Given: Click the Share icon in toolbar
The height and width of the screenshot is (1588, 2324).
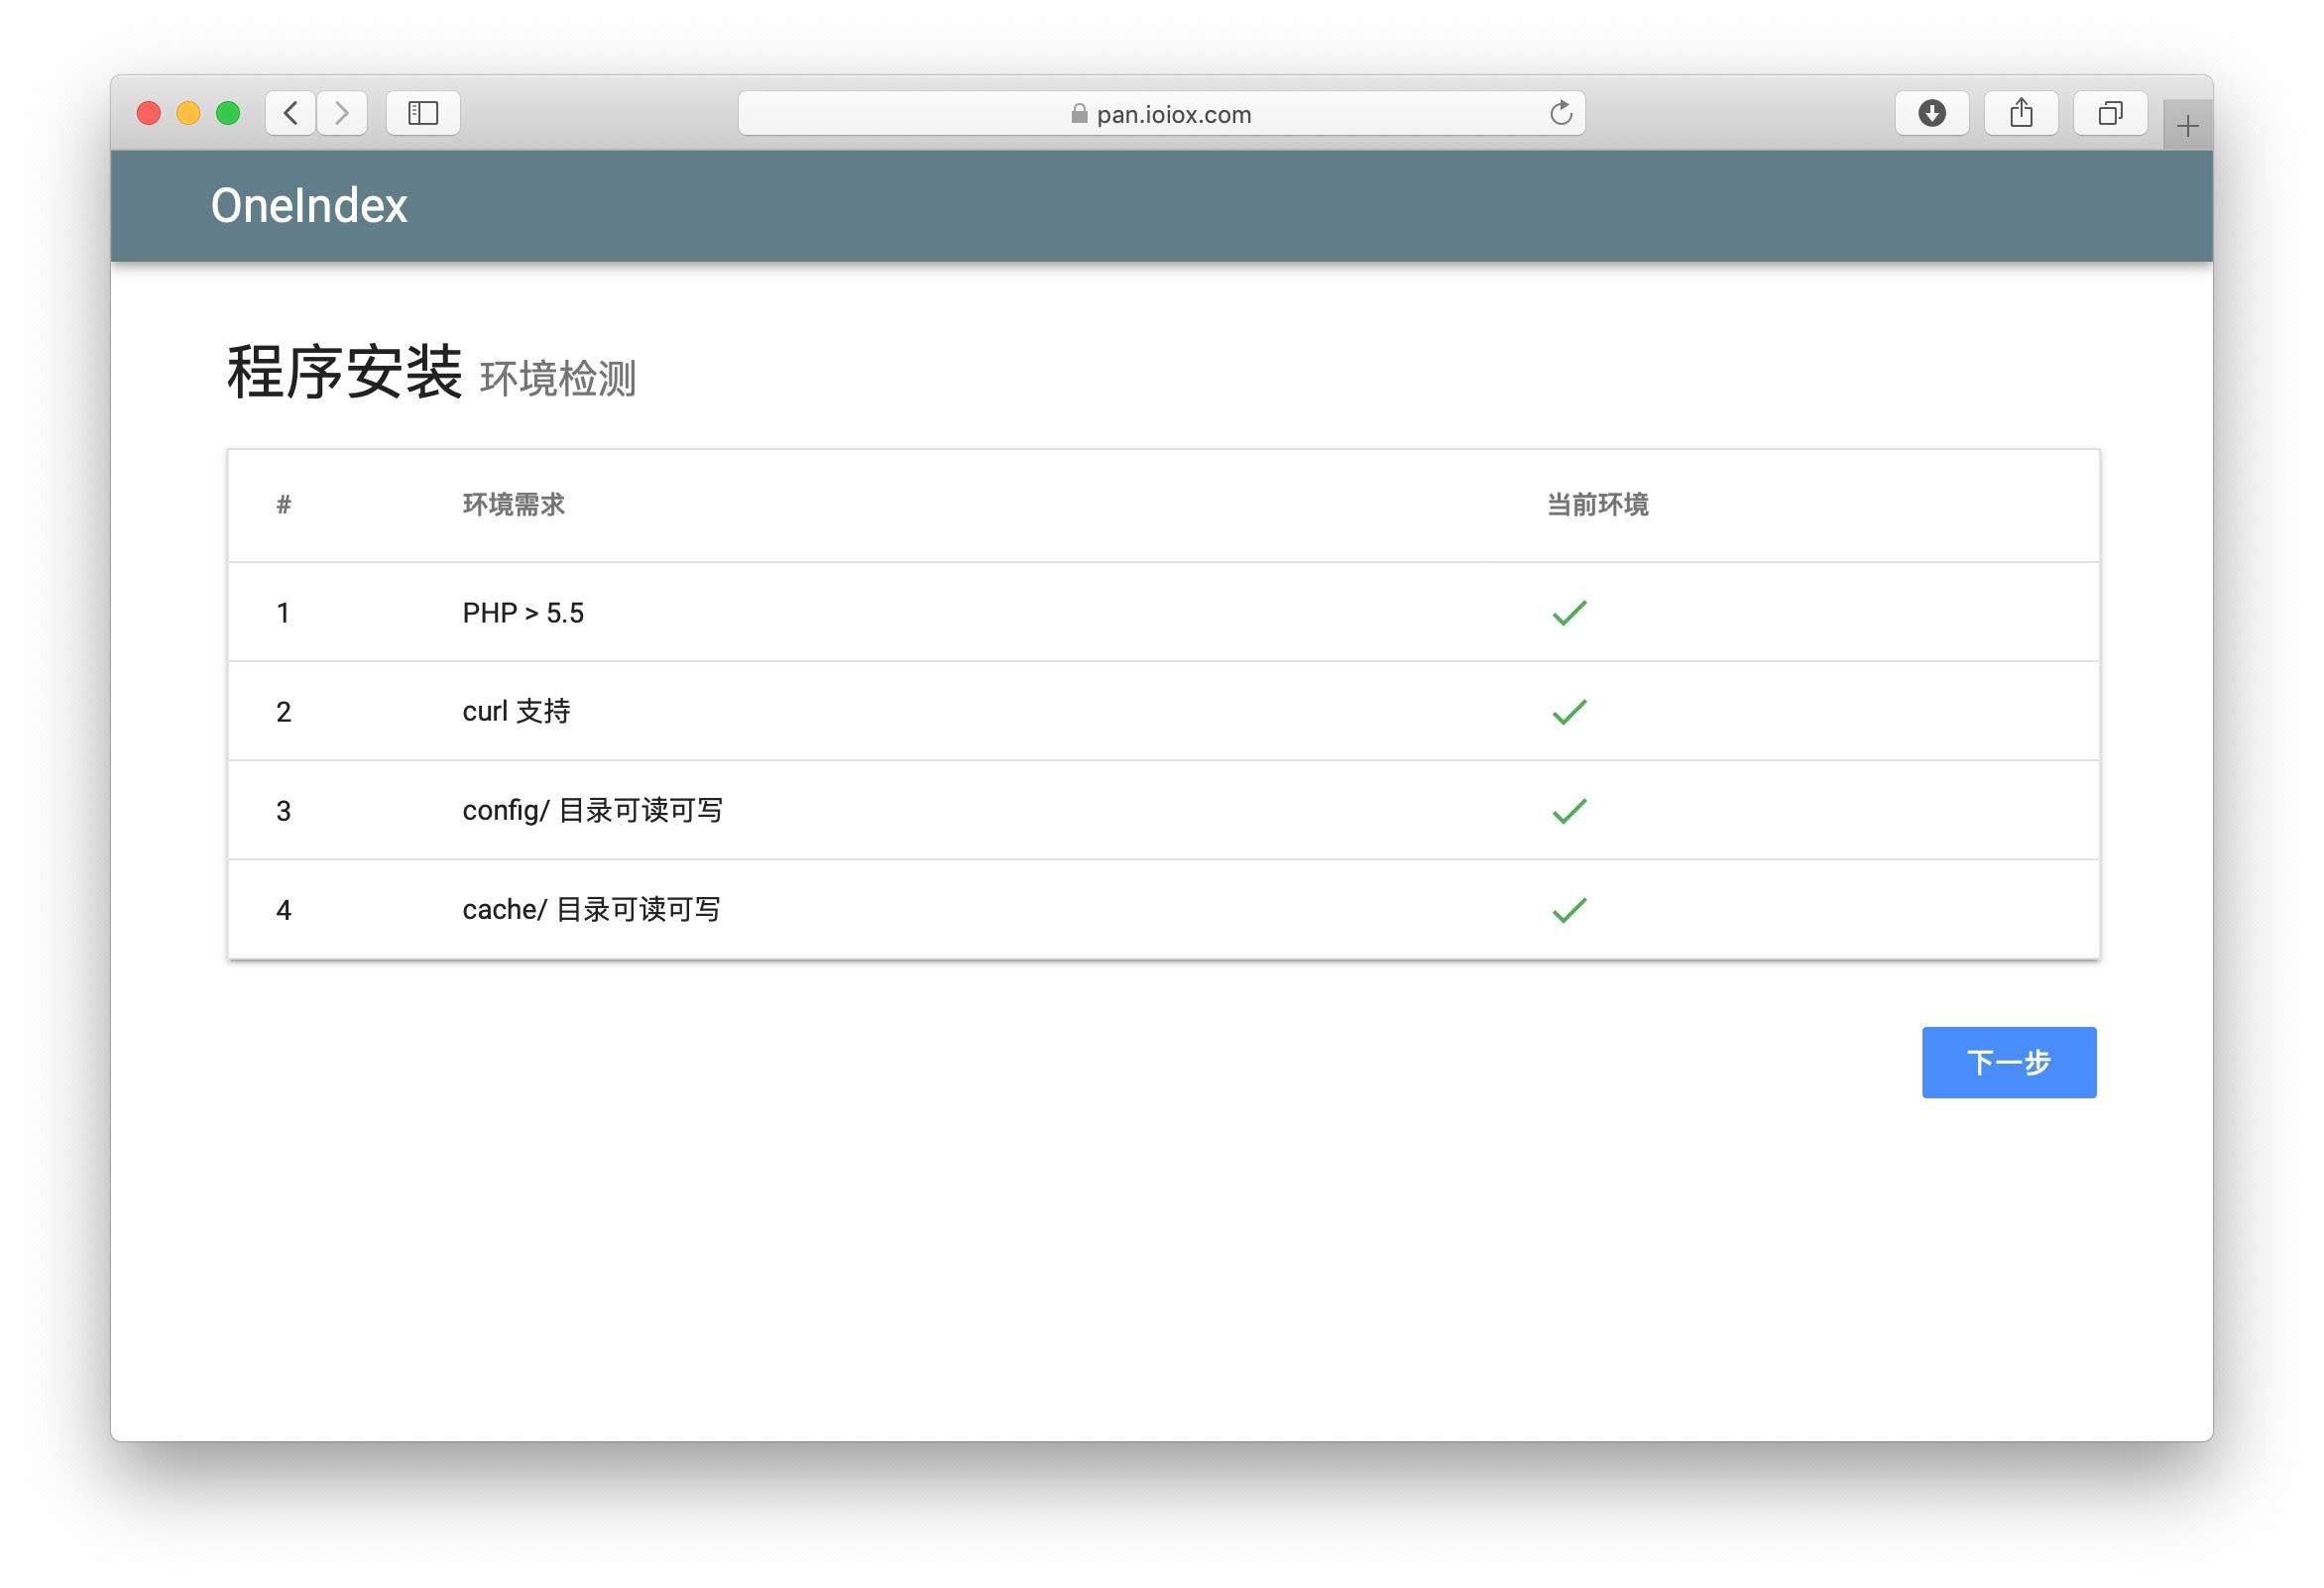Looking at the screenshot, I should point(2021,113).
